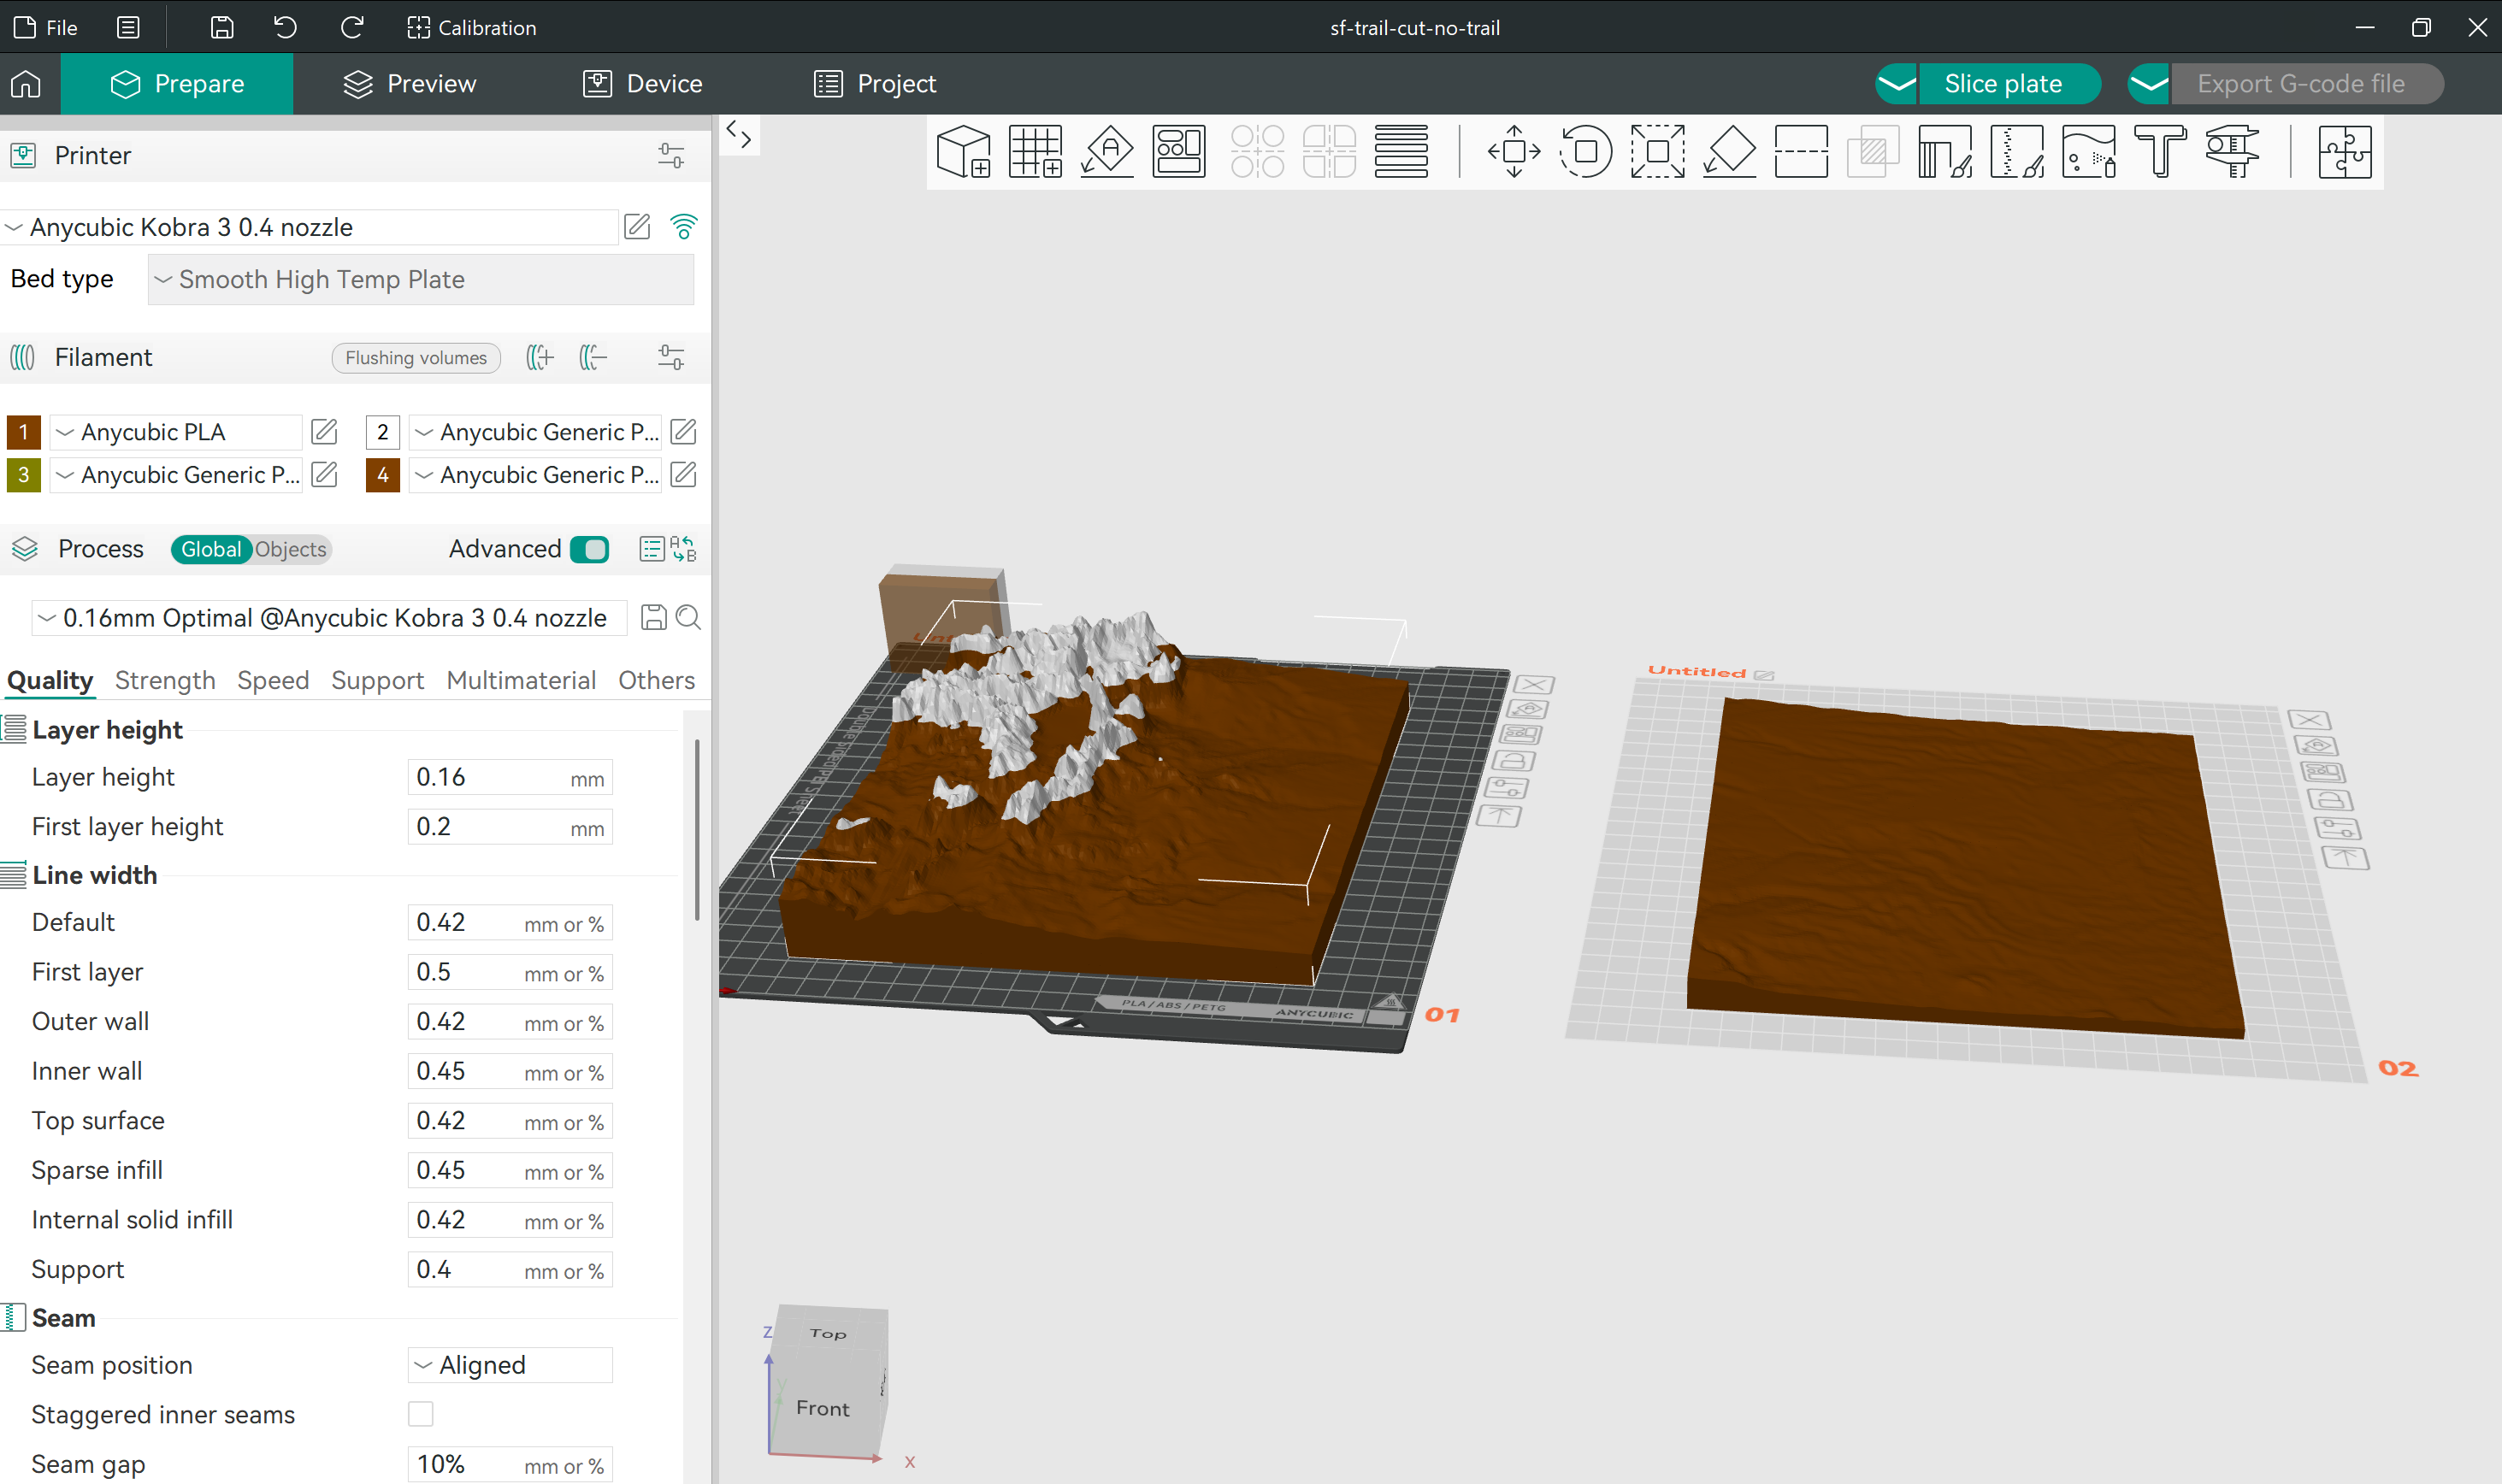The width and height of the screenshot is (2502, 1484).
Task: Switch Process to Objects mode
Action: pos(290,549)
